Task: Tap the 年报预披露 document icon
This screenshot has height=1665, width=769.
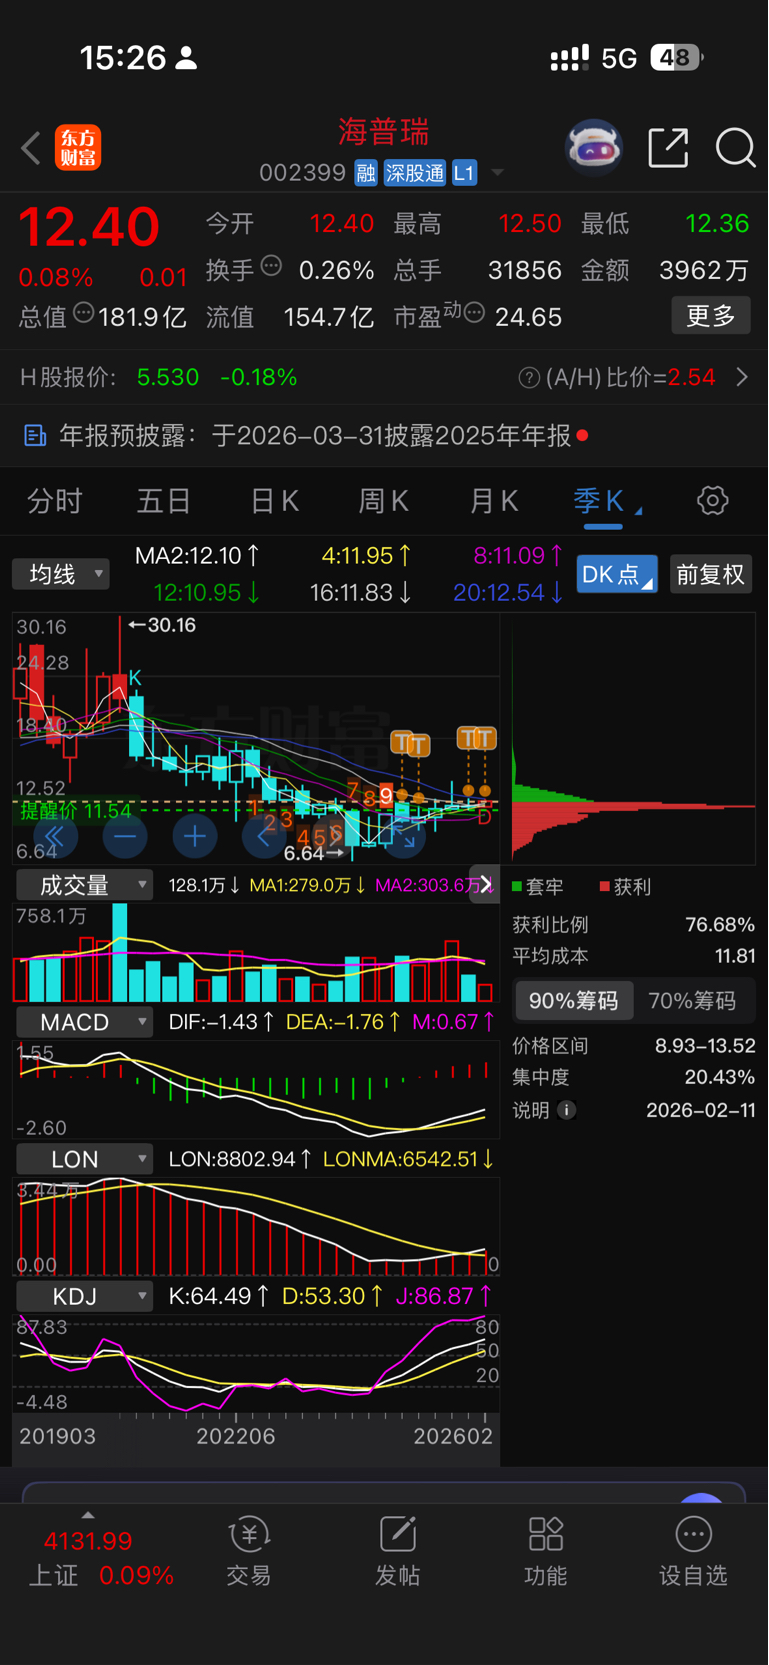Action: [x=35, y=435]
